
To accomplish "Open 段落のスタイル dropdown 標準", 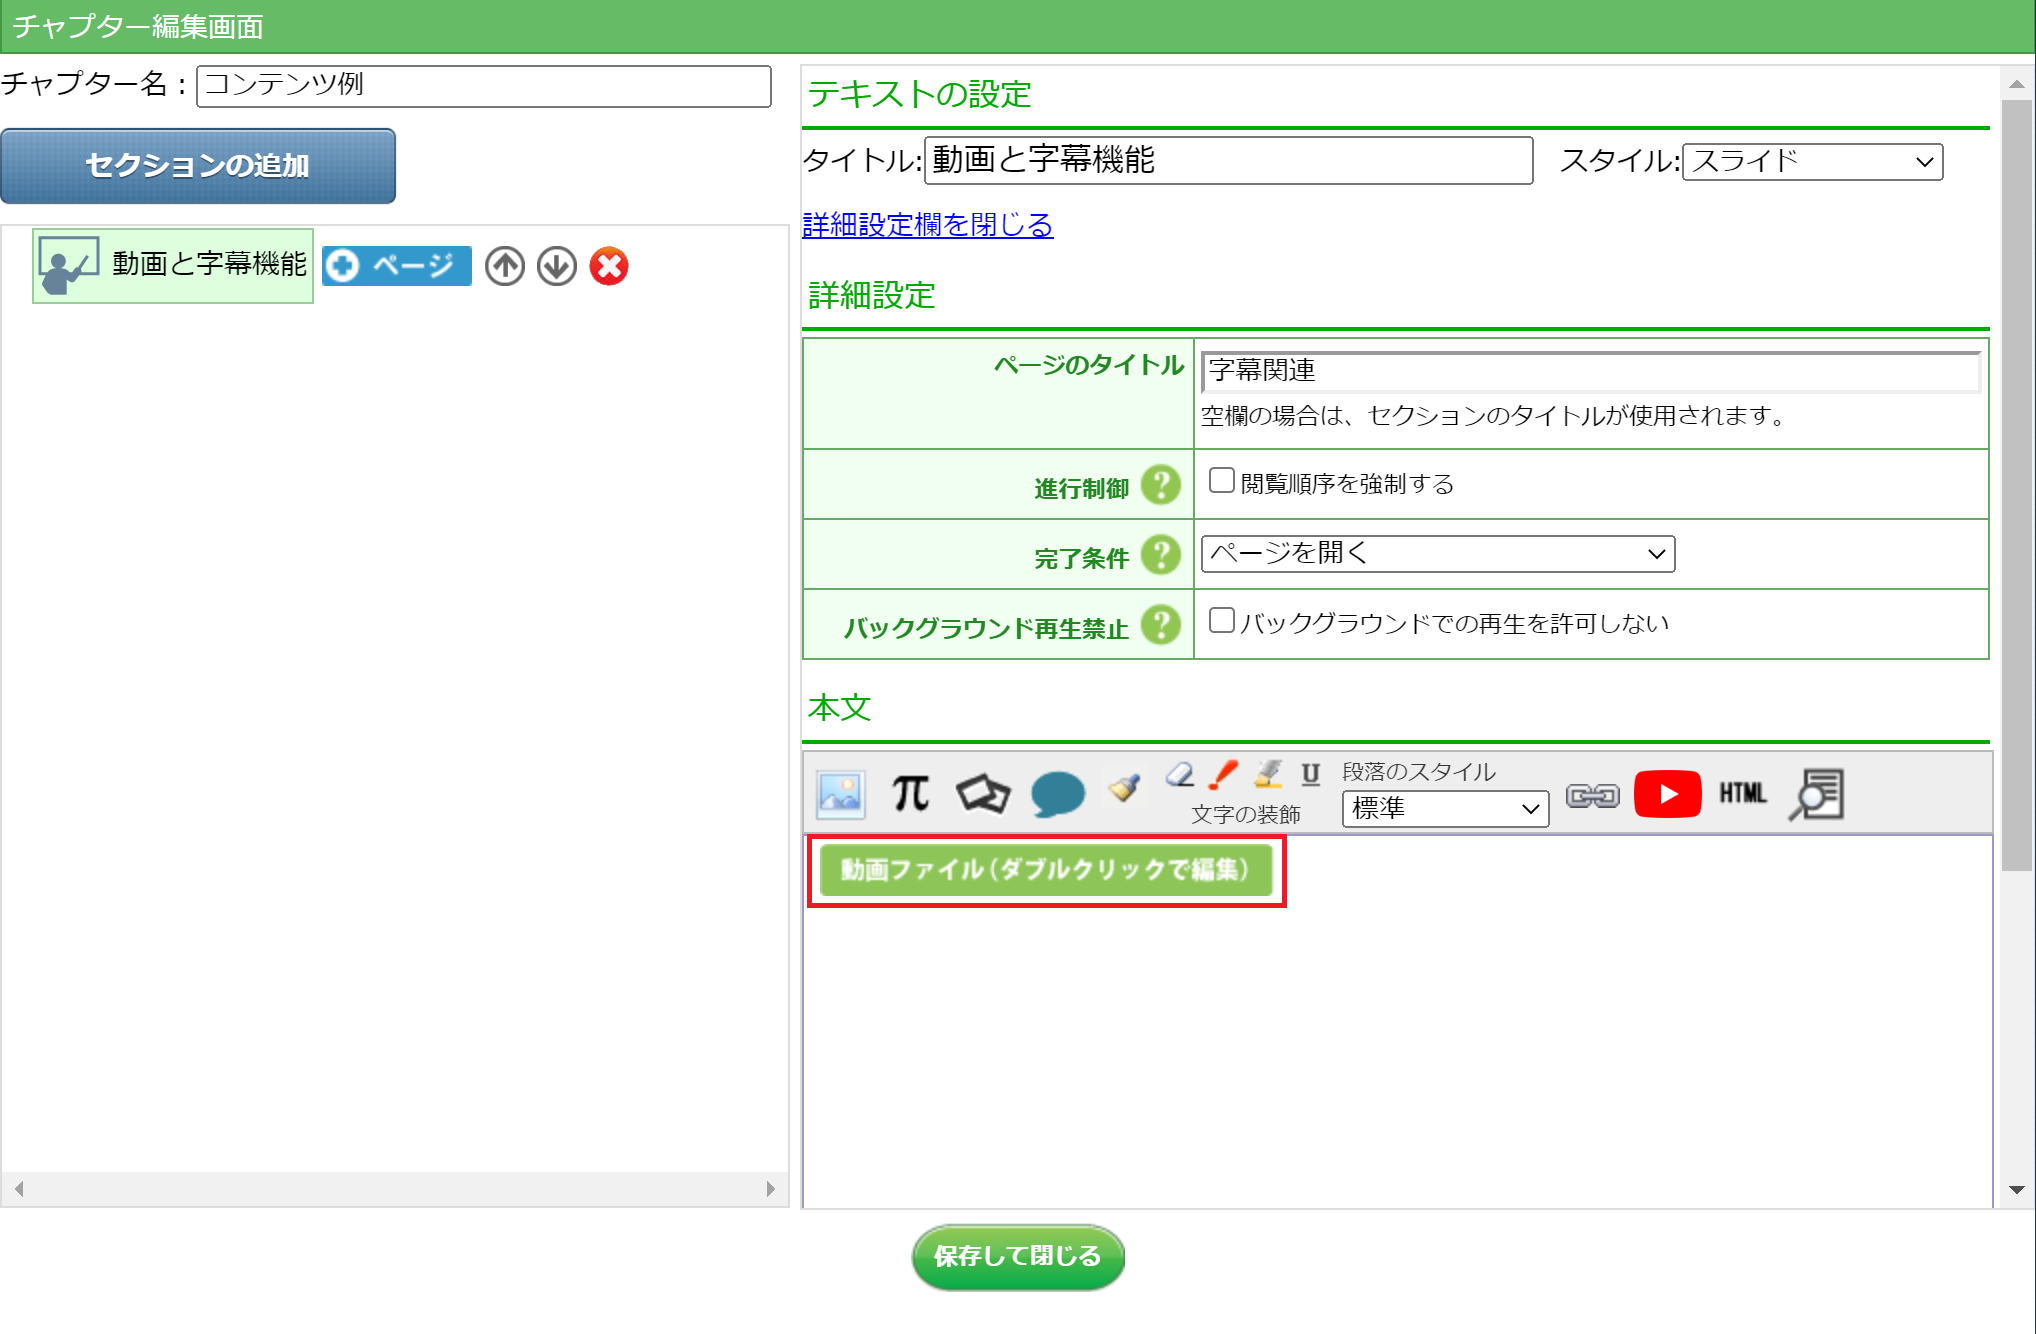I will [x=1444, y=808].
